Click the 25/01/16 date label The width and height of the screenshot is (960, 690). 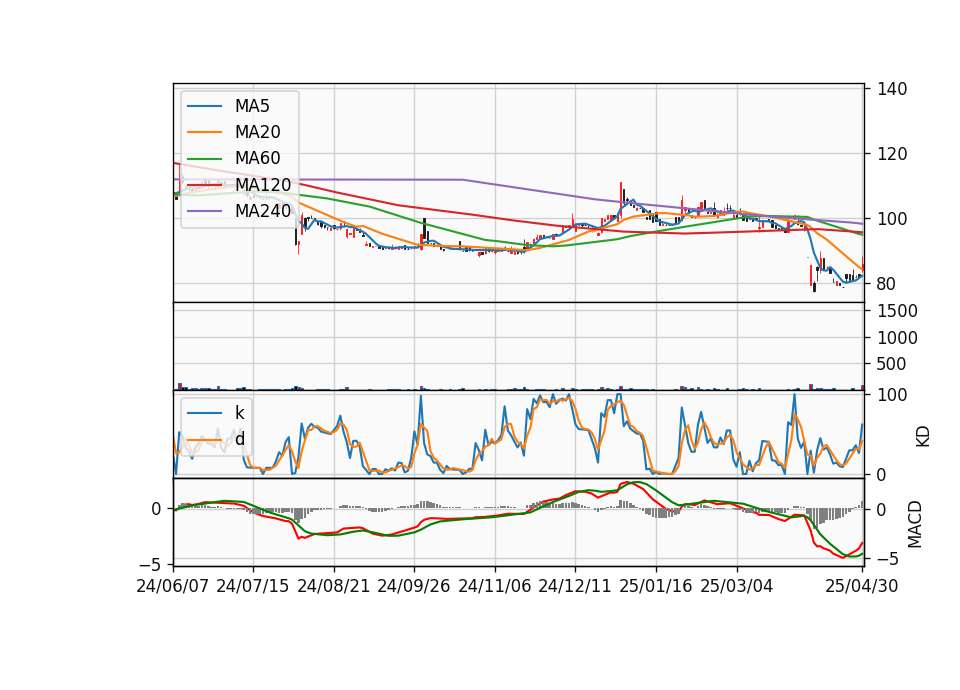pos(656,586)
